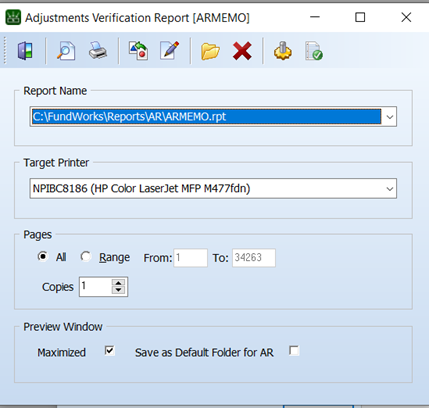
Task: Click the printer icon to print report
Action: click(x=98, y=51)
